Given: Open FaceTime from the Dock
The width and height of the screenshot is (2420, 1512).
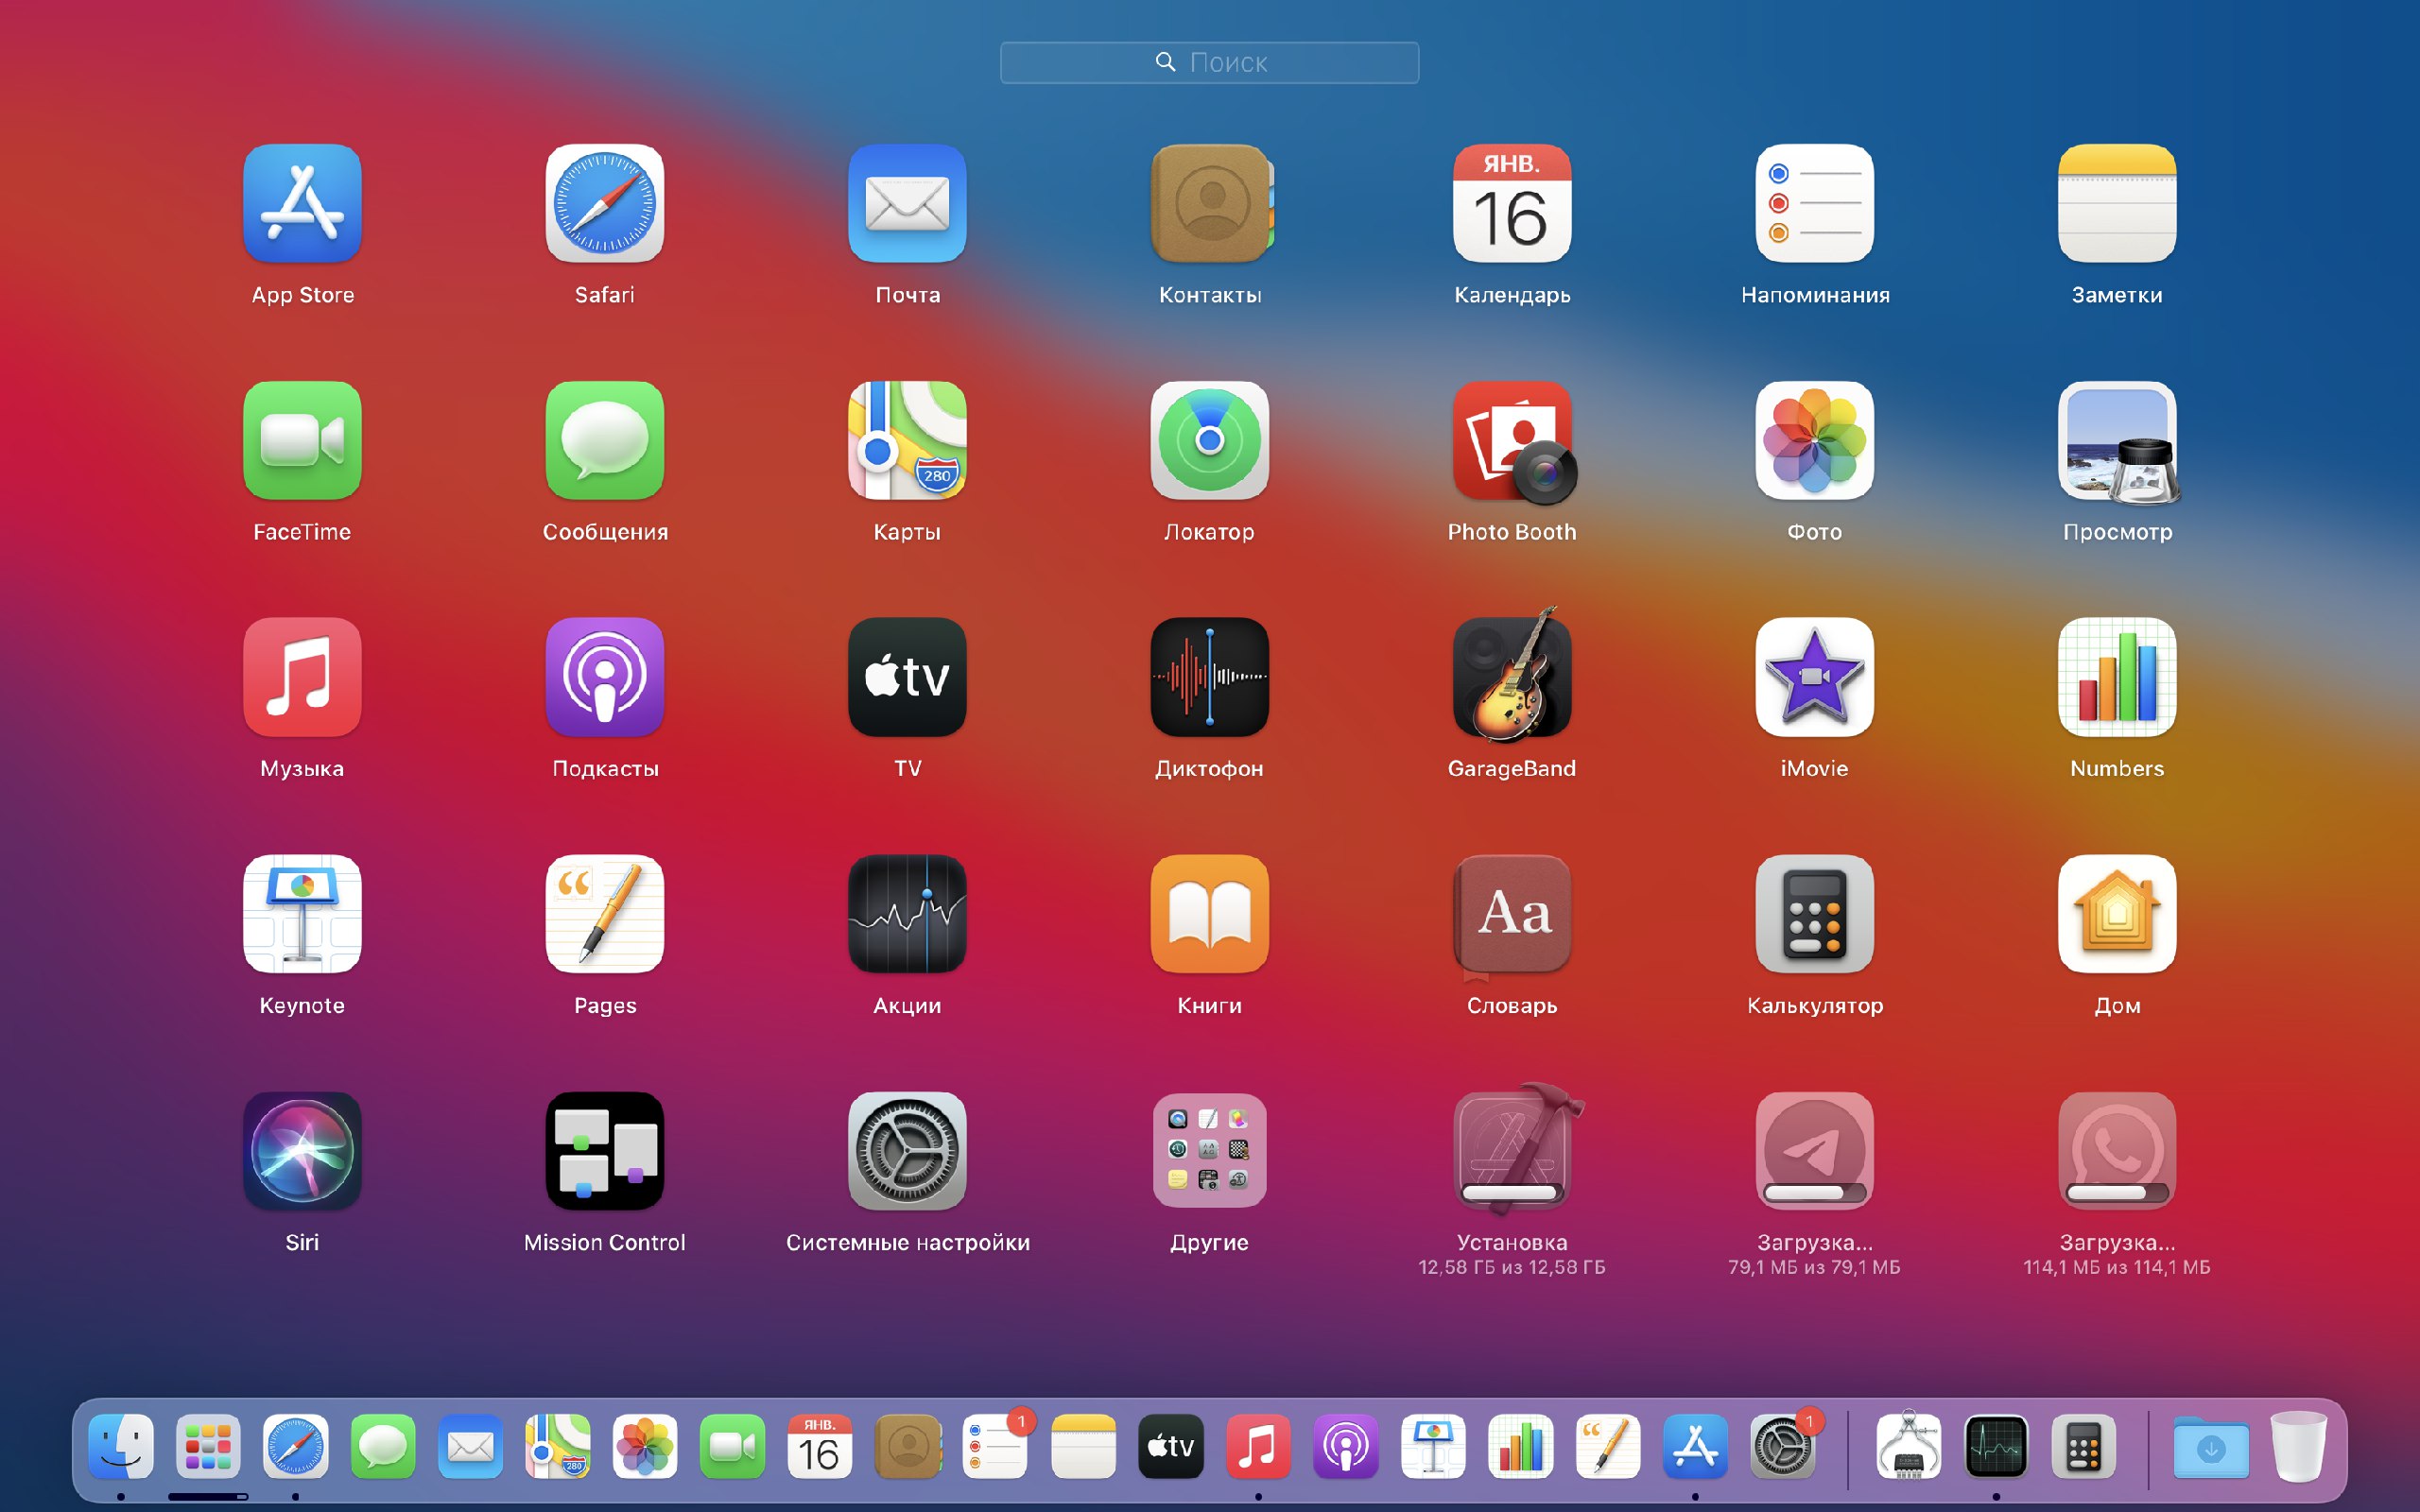Looking at the screenshot, I should click(x=733, y=1446).
